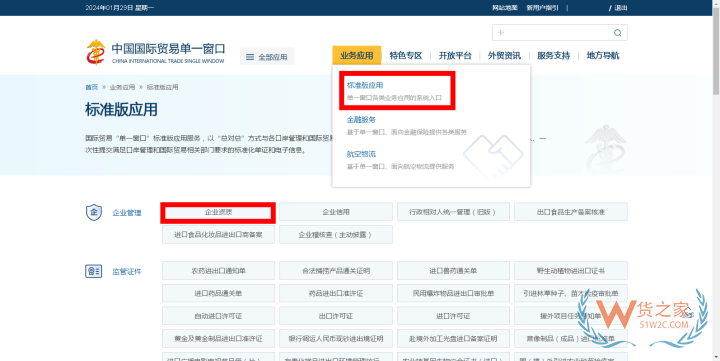Click the search magnifier icon
The width and height of the screenshot is (720, 361).
(x=618, y=33)
